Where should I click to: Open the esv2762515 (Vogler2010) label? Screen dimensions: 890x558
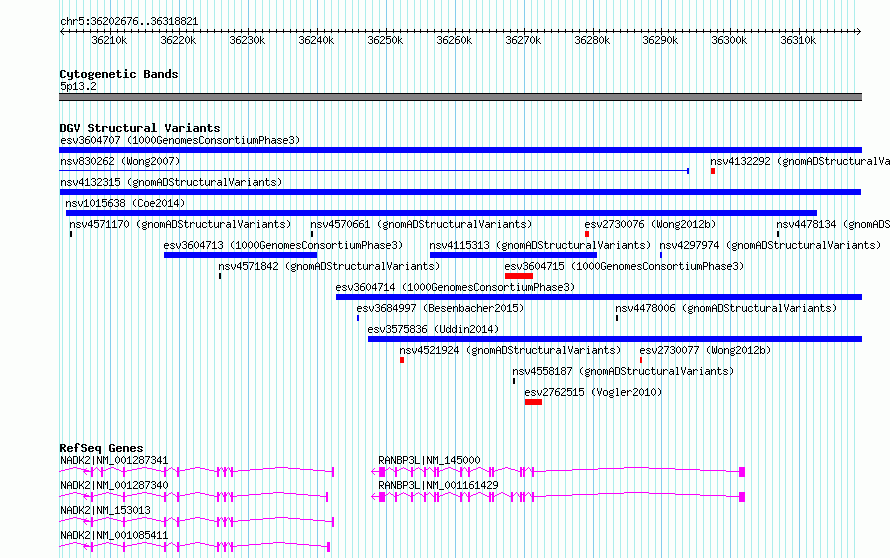pyautogui.click(x=593, y=392)
